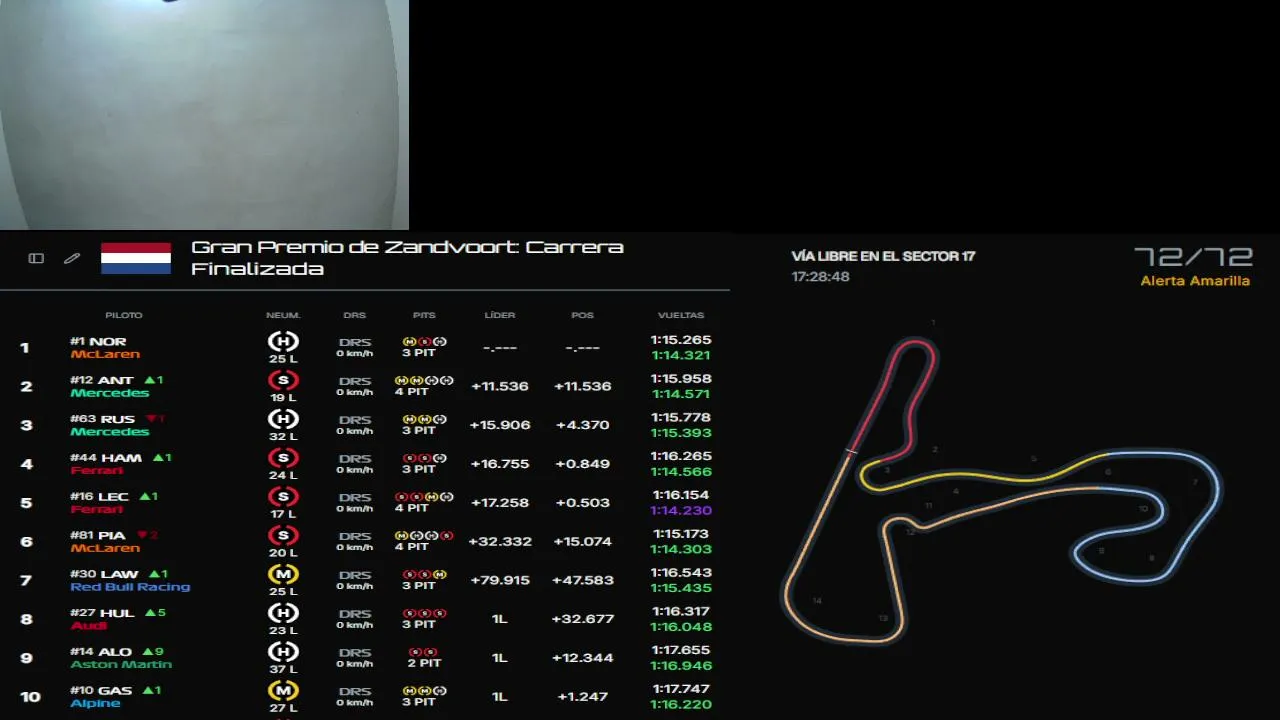Click the pencil edit icon
The width and height of the screenshot is (1280, 720).
(x=72, y=258)
